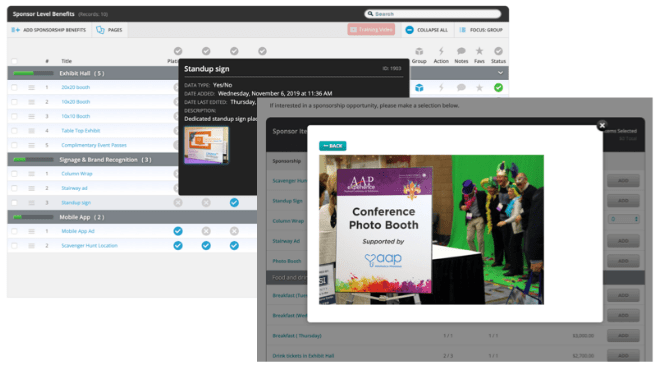Click the Notes speech bubble in 20x20 booth row
Viewport: 659px width, 365px height.
461,87
